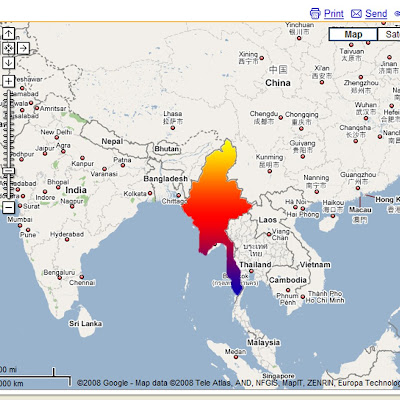Click the Guangzhou city marker
The width and height of the screenshot is (400, 400).
coord(358,188)
